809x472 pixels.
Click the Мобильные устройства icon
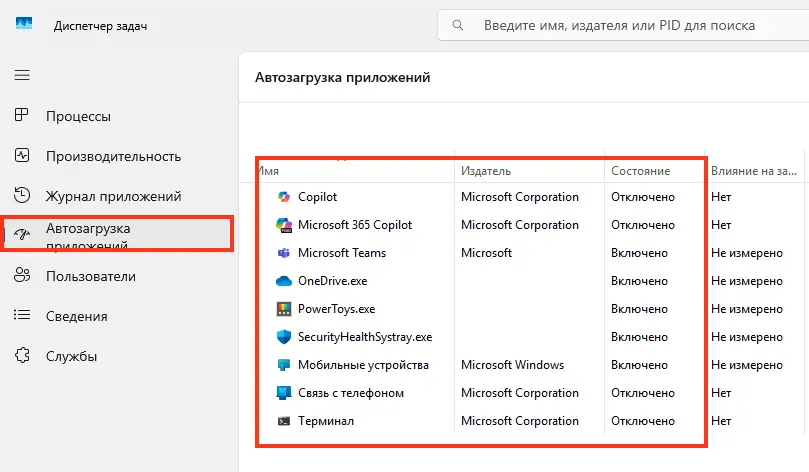coord(284,365)
